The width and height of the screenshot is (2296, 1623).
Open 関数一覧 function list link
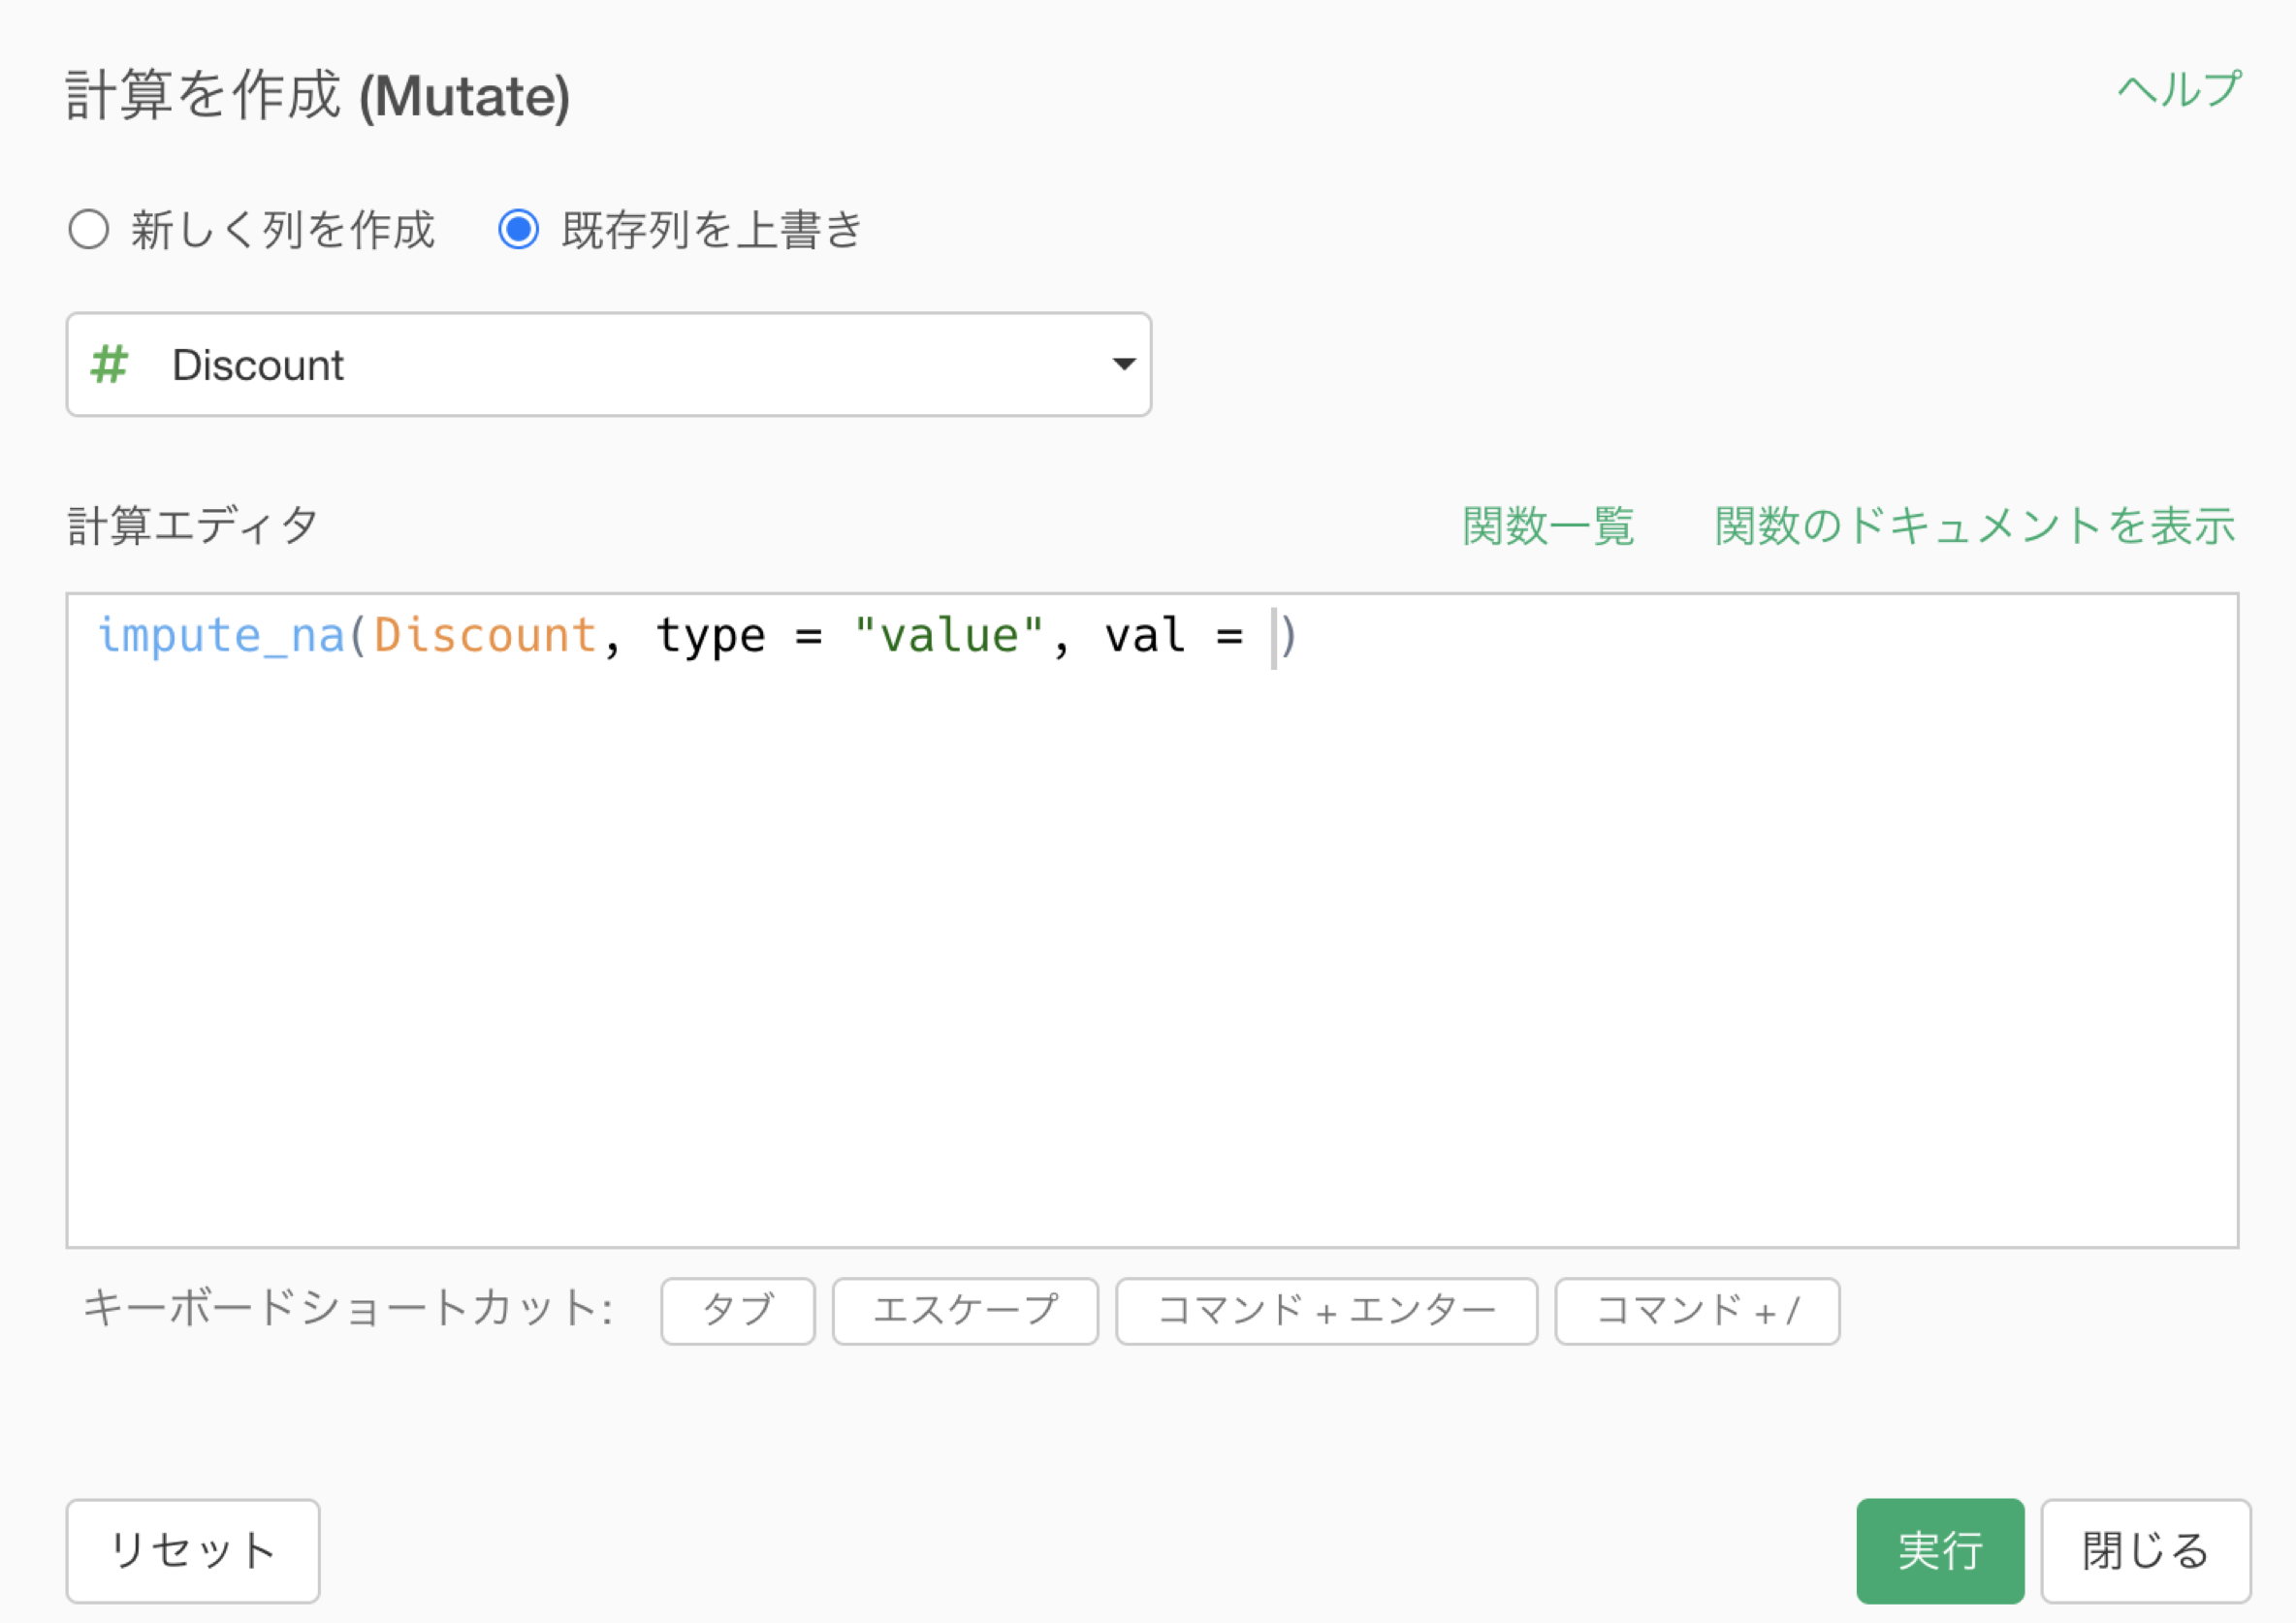[1547, 526]
